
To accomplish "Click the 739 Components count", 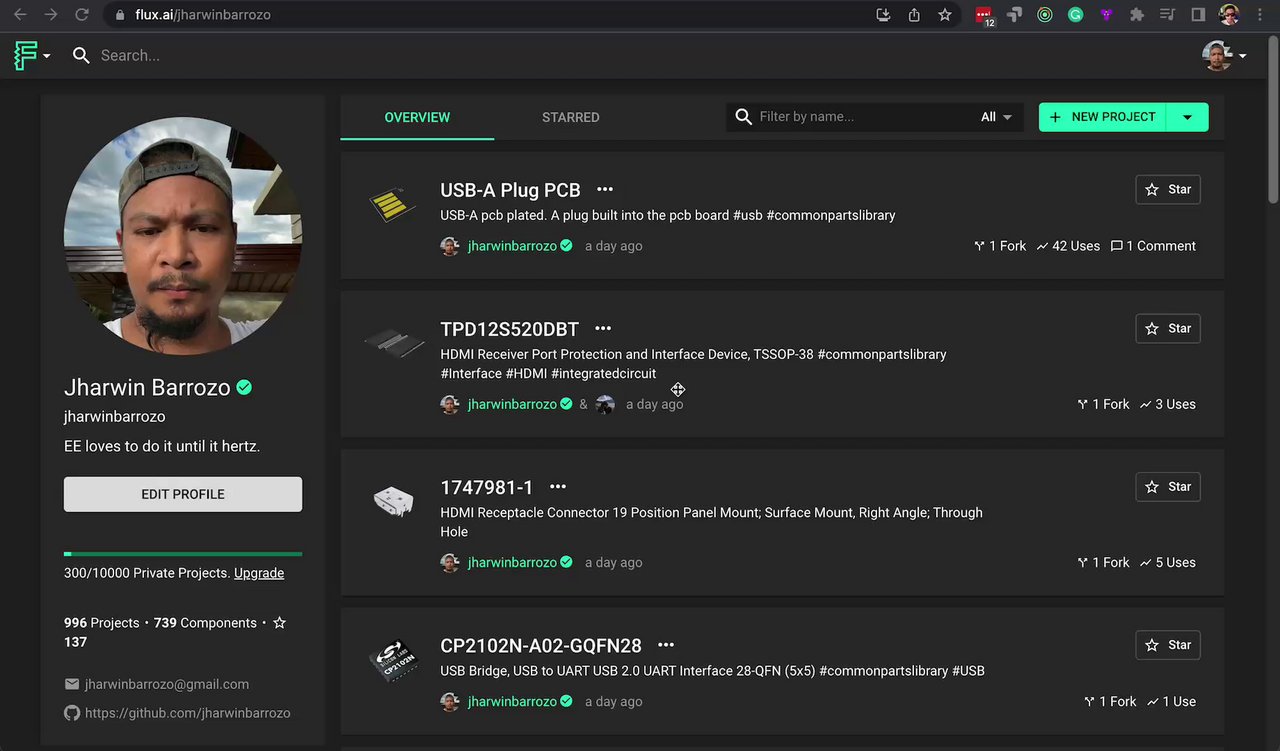I will pos(205,623).
